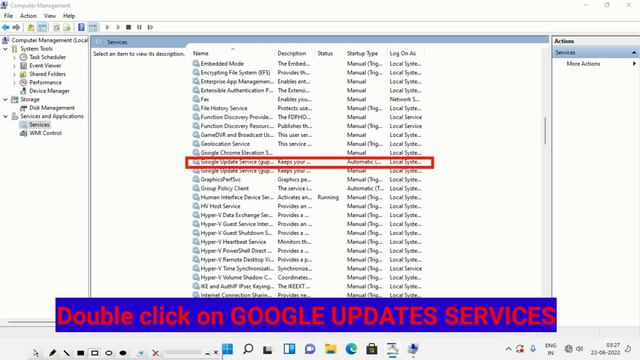The width and height of the screenshot is (640, 360).
Task: Select Human Interface Device Service row
Action: pos(308,197)
